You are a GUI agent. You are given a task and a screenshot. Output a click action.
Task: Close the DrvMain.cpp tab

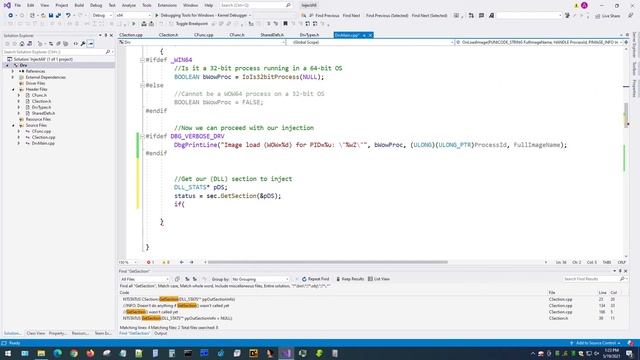(370, 35)
